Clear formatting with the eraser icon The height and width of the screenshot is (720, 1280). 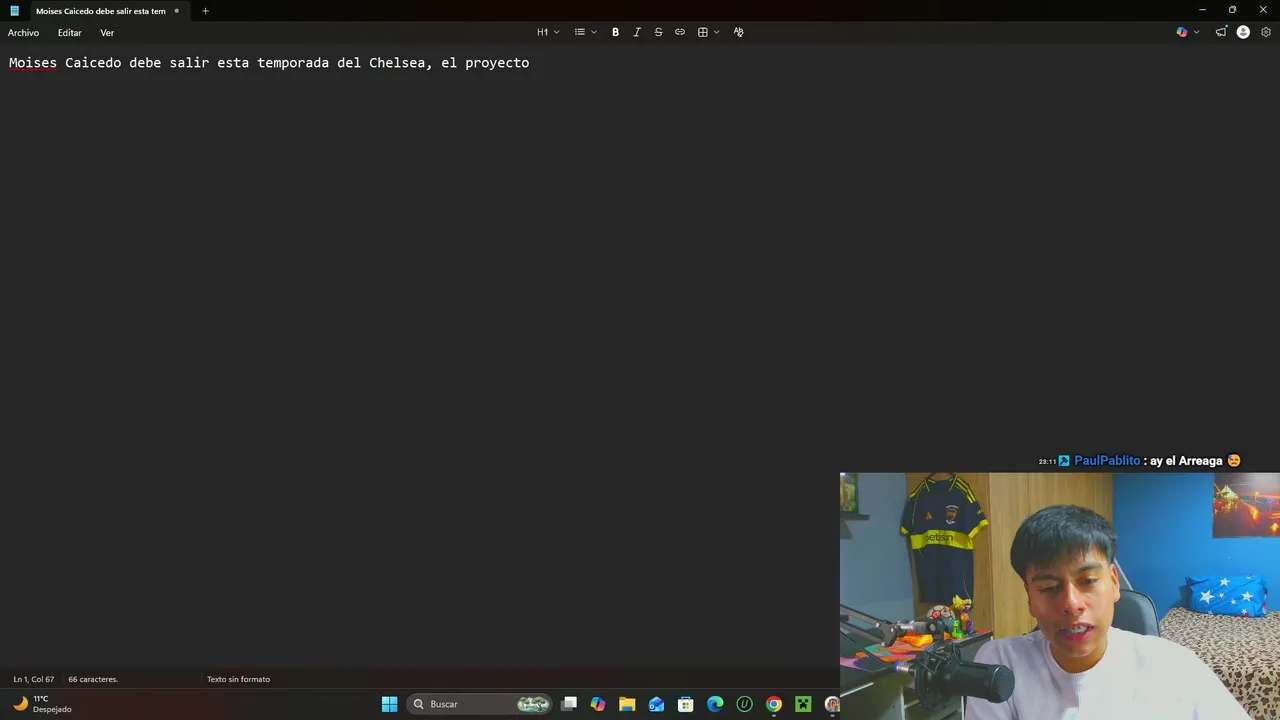click(x=739, y=32)
